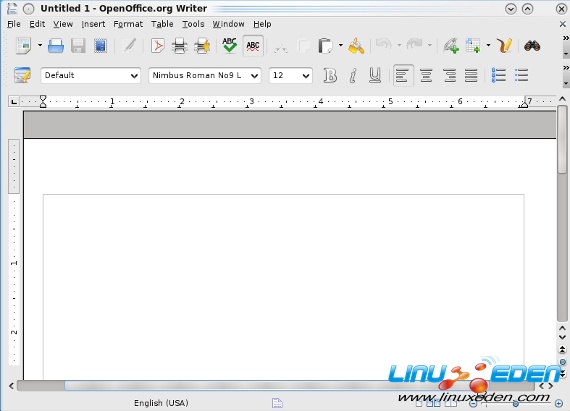The width and height of the screenshot is (570, 411).
Task: Open the Page Preview icon
Action: (x=202, y=46)
